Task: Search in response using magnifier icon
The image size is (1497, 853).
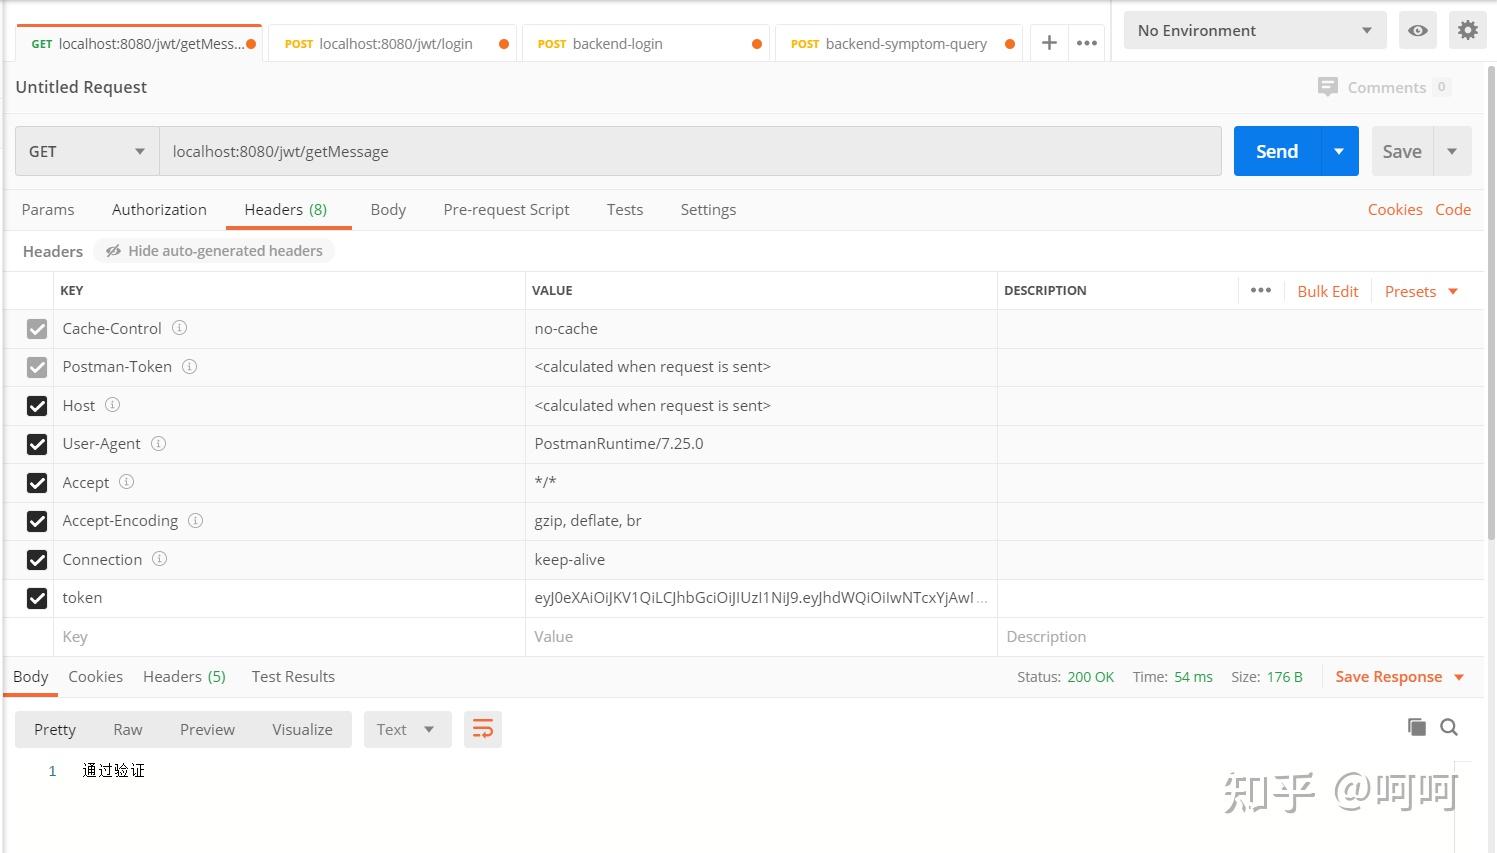Action: click(1449, 727)
